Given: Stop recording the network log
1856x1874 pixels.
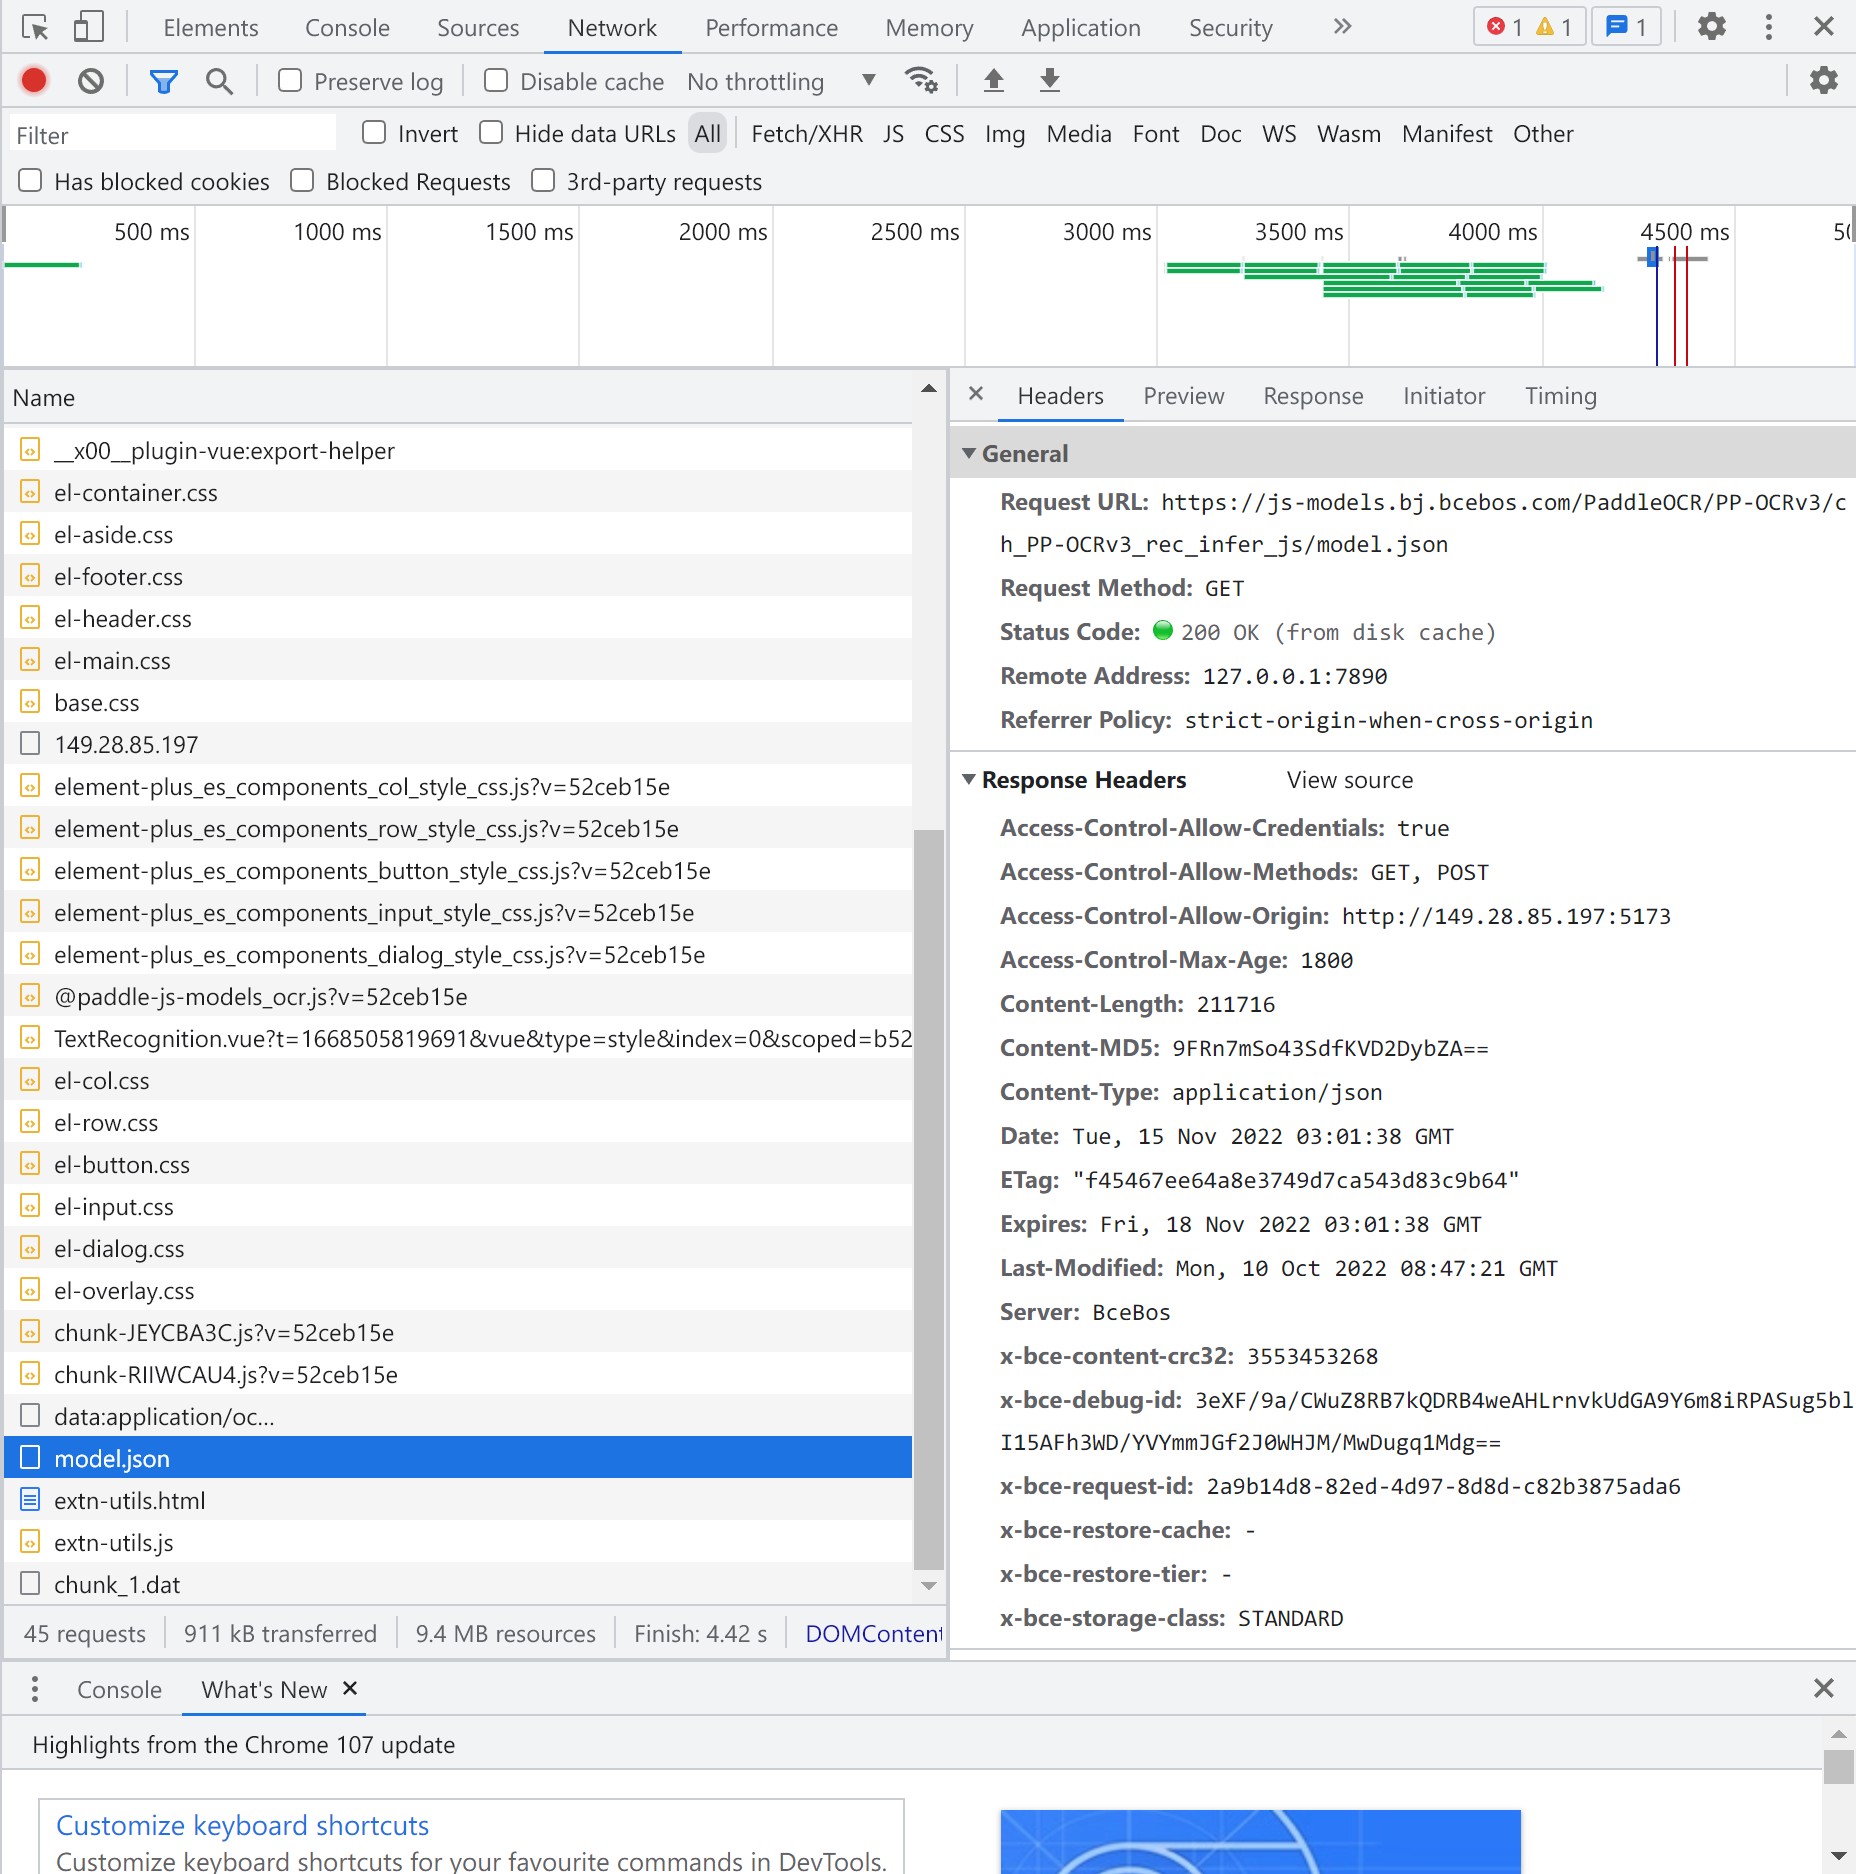Looking at the screenshot, I should pyautogui.click(x=33, y=80).
